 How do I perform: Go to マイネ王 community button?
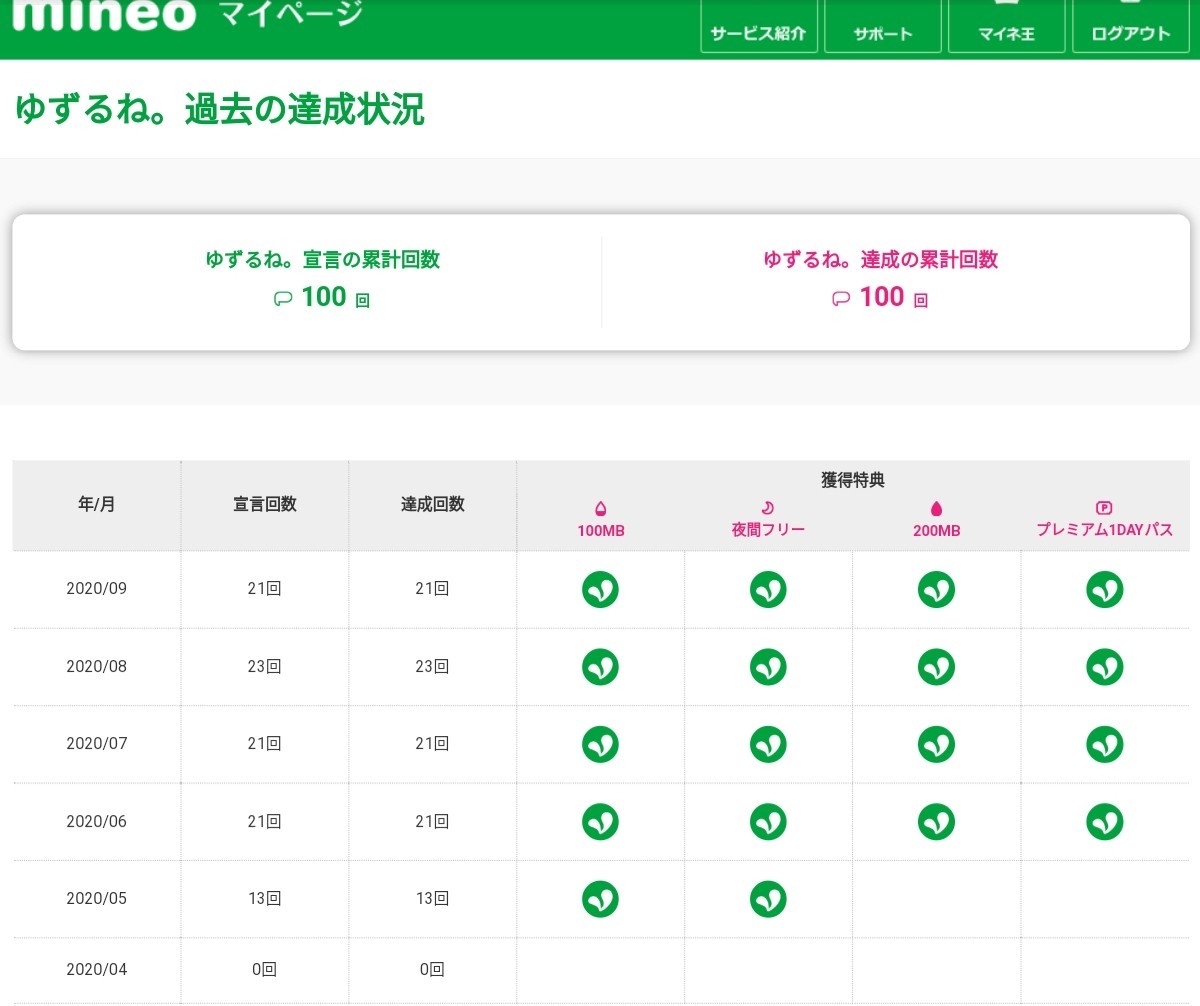pyautogui.click(x=1006, y=26)
